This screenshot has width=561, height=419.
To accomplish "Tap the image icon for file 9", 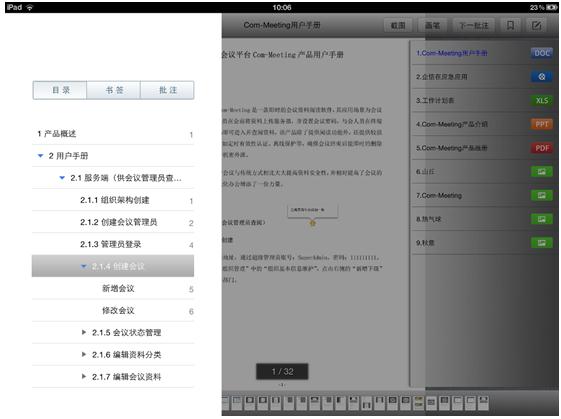I will [542, 243].
